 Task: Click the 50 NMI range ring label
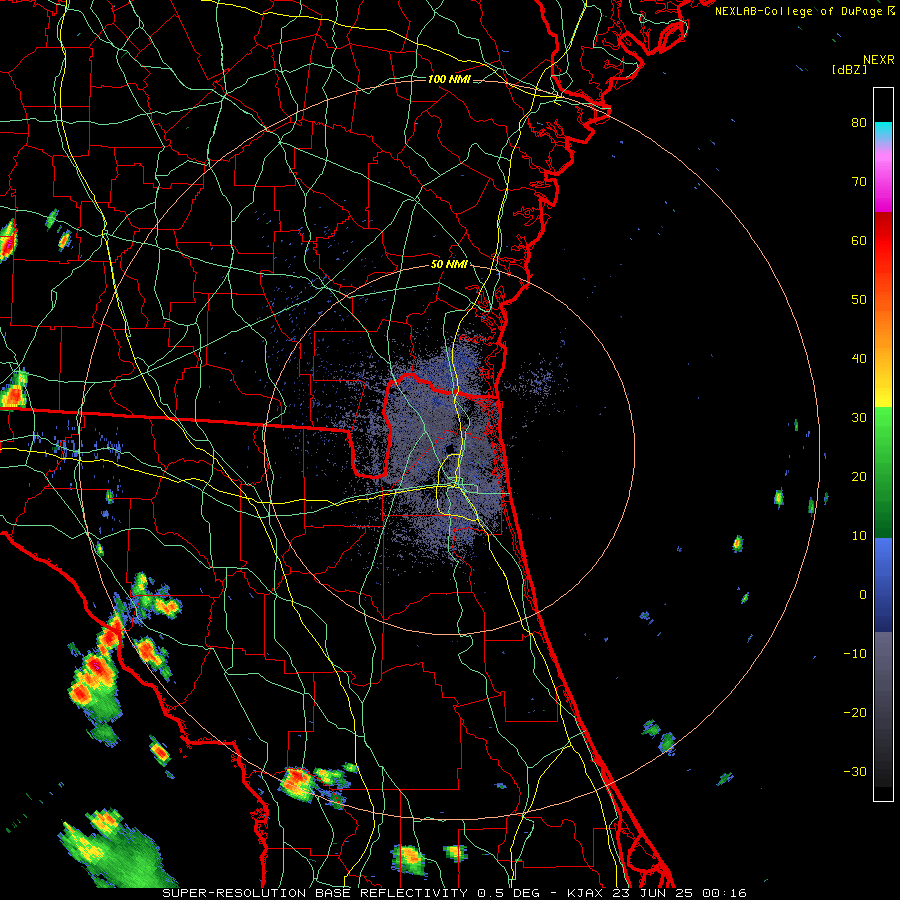coord(449,265)
